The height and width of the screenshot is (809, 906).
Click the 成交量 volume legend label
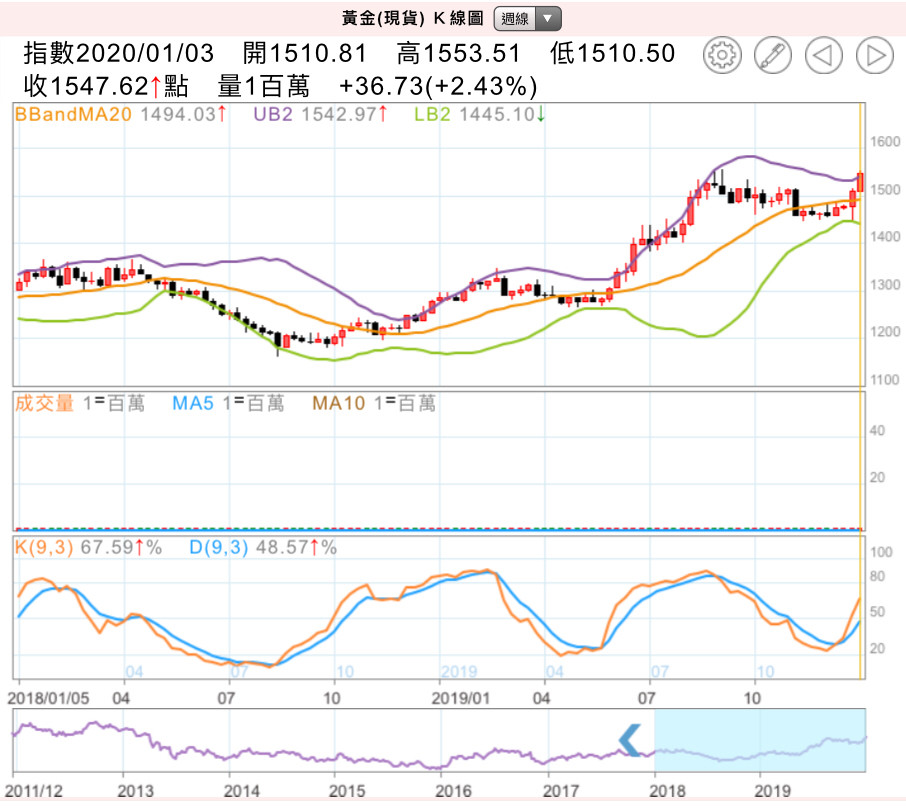pos(44,403)
